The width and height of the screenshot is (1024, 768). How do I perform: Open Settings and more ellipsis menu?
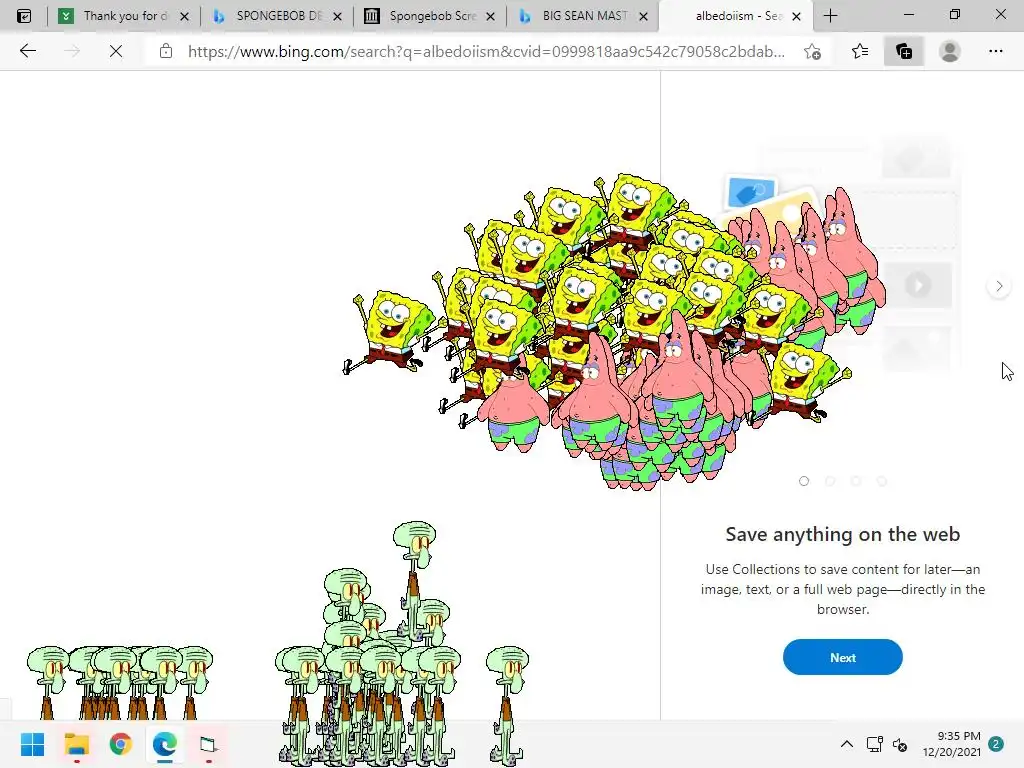pos(995,51)
